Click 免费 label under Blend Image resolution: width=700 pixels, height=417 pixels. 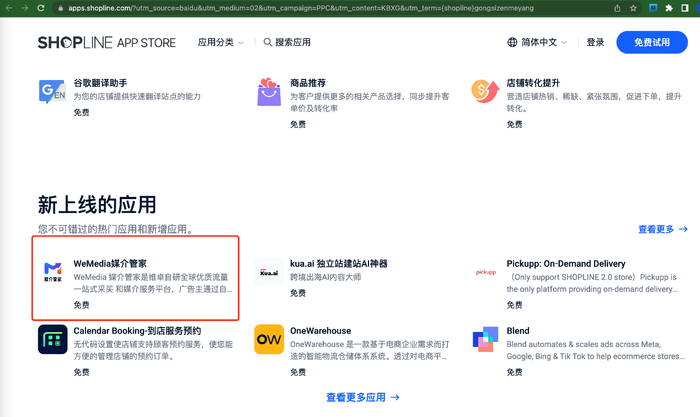click(514, 372)
